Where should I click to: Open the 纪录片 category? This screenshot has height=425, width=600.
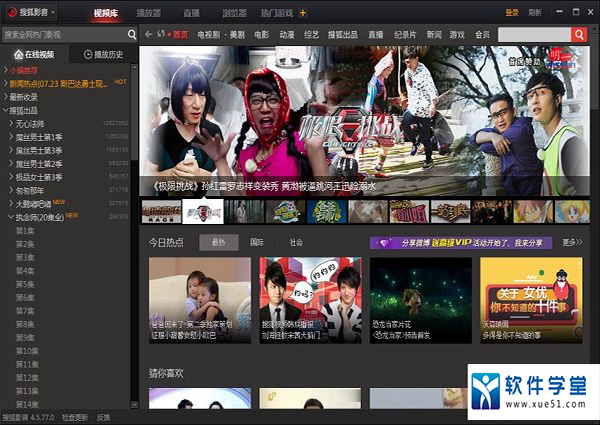pos(405,35)
